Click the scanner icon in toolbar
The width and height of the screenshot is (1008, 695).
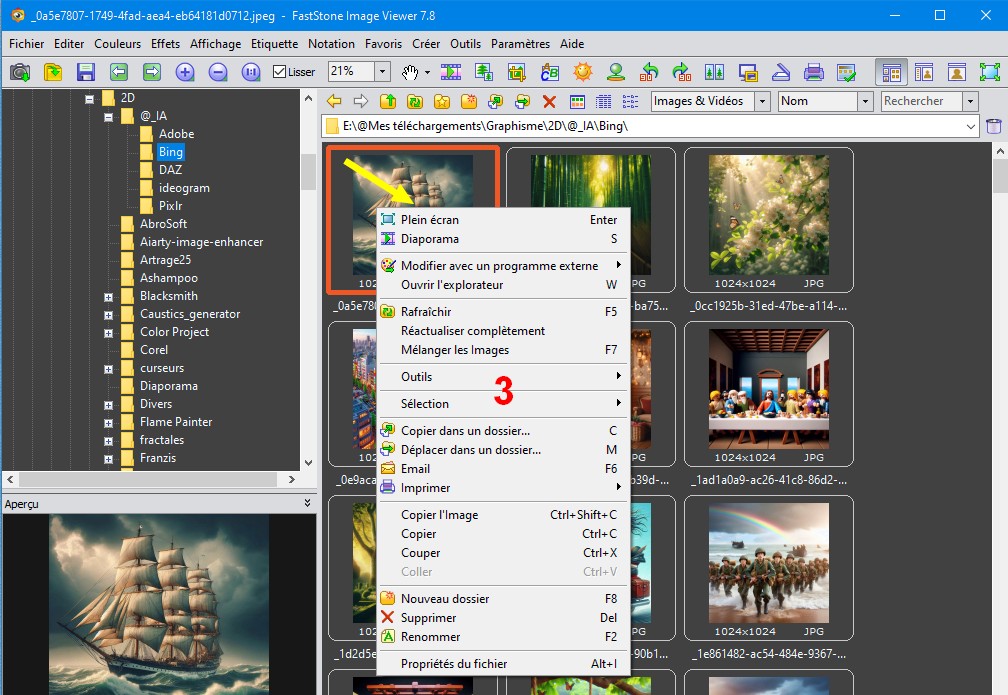[780, 71]
